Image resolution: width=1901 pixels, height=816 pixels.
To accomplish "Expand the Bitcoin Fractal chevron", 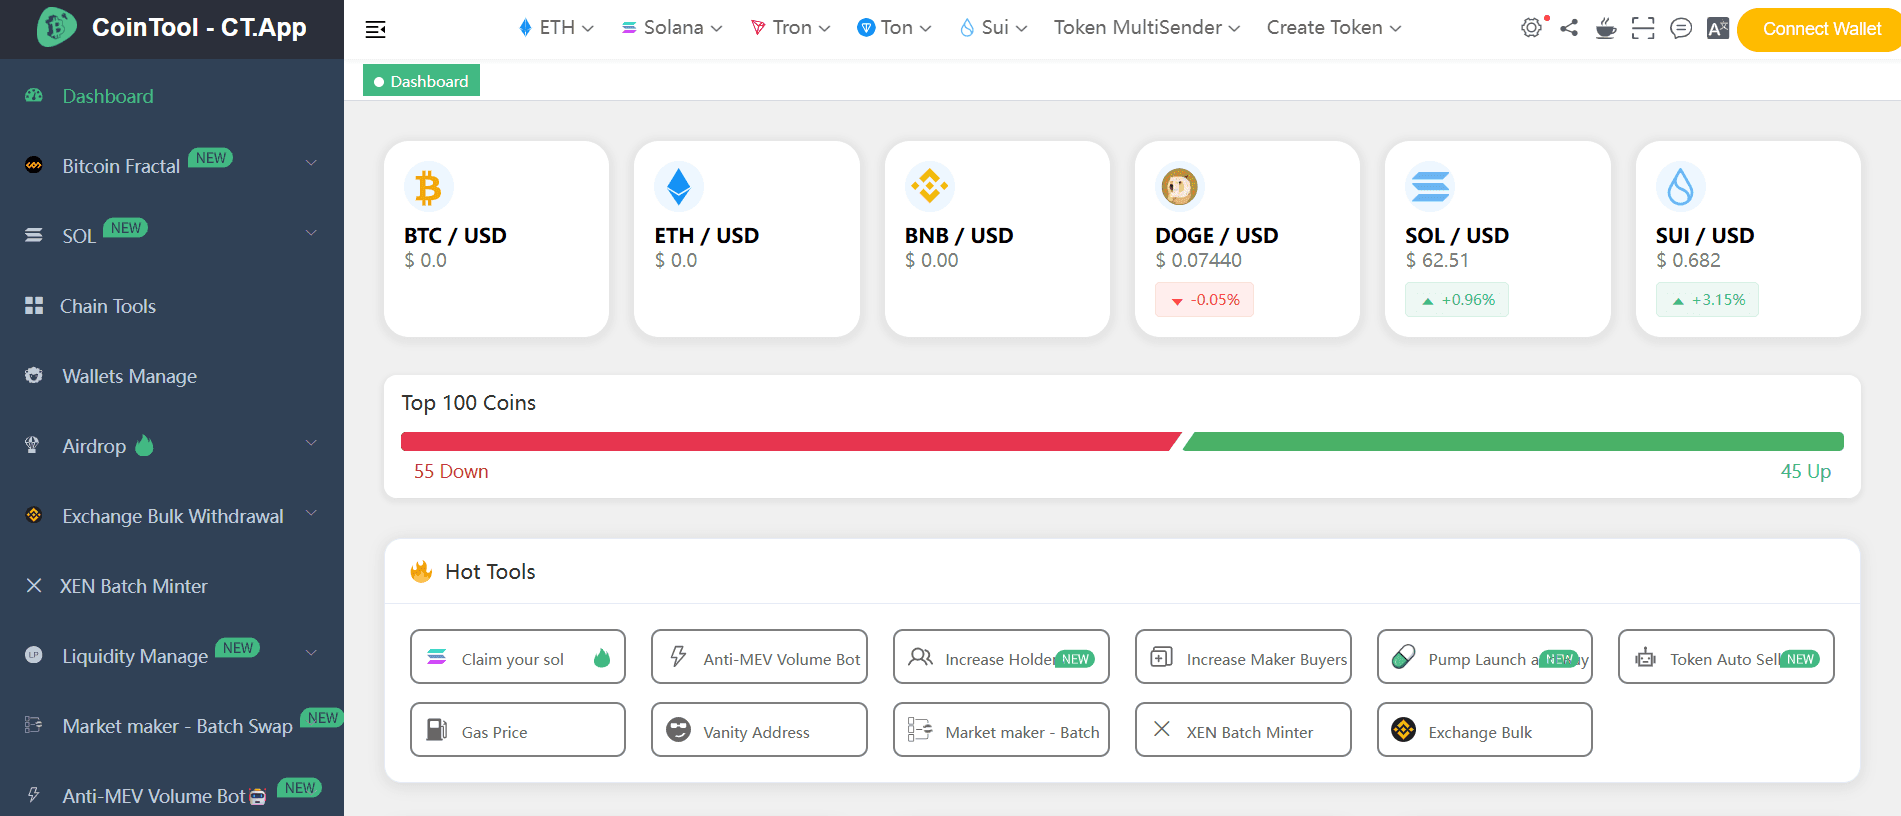I will (x=311, y=163).
